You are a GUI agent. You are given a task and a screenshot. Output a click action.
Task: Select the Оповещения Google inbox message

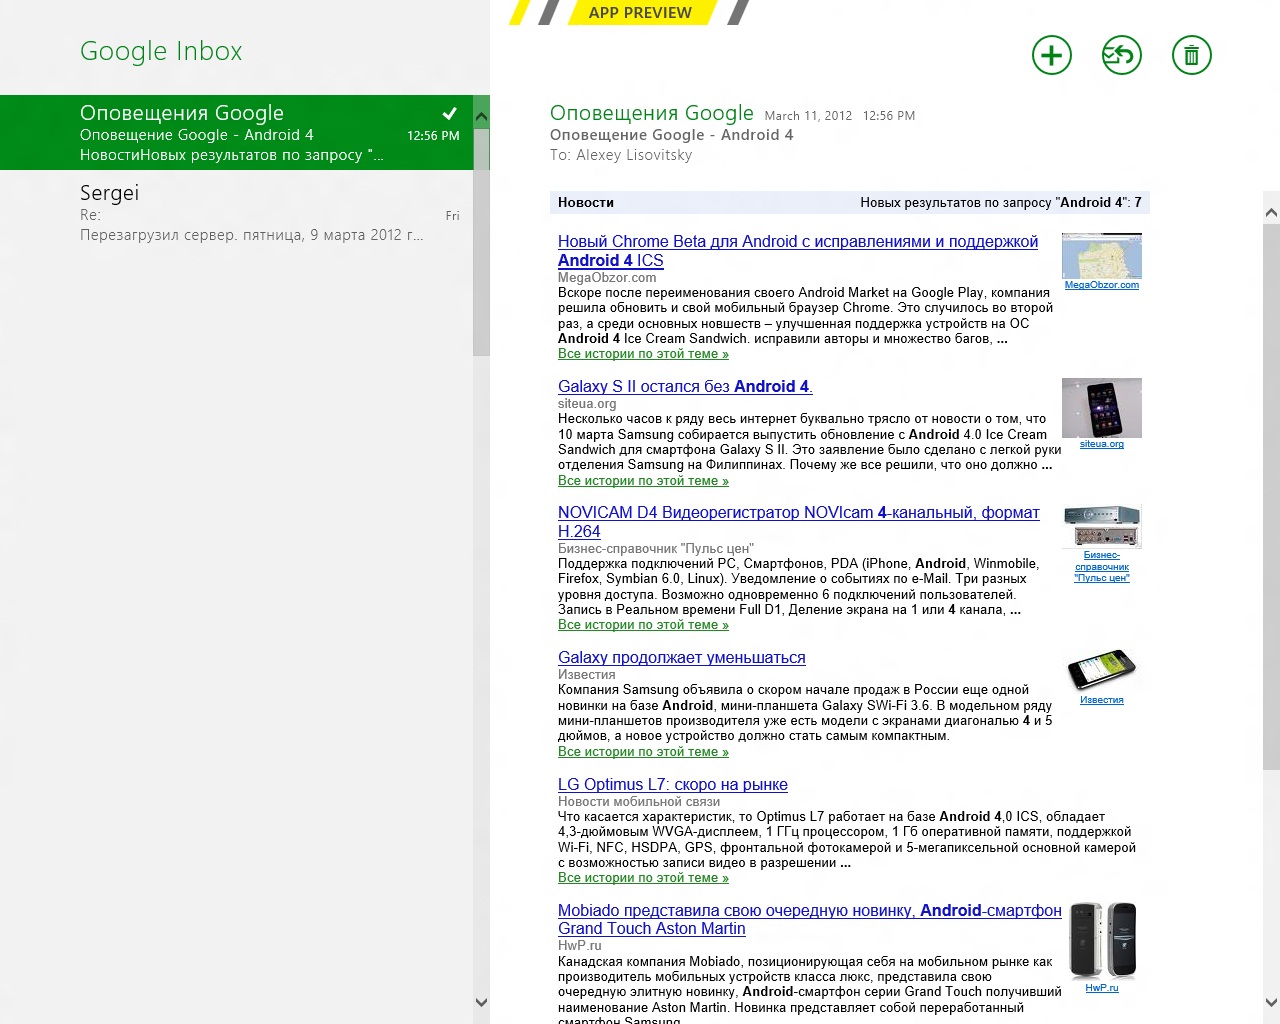[x=236, y=132]
